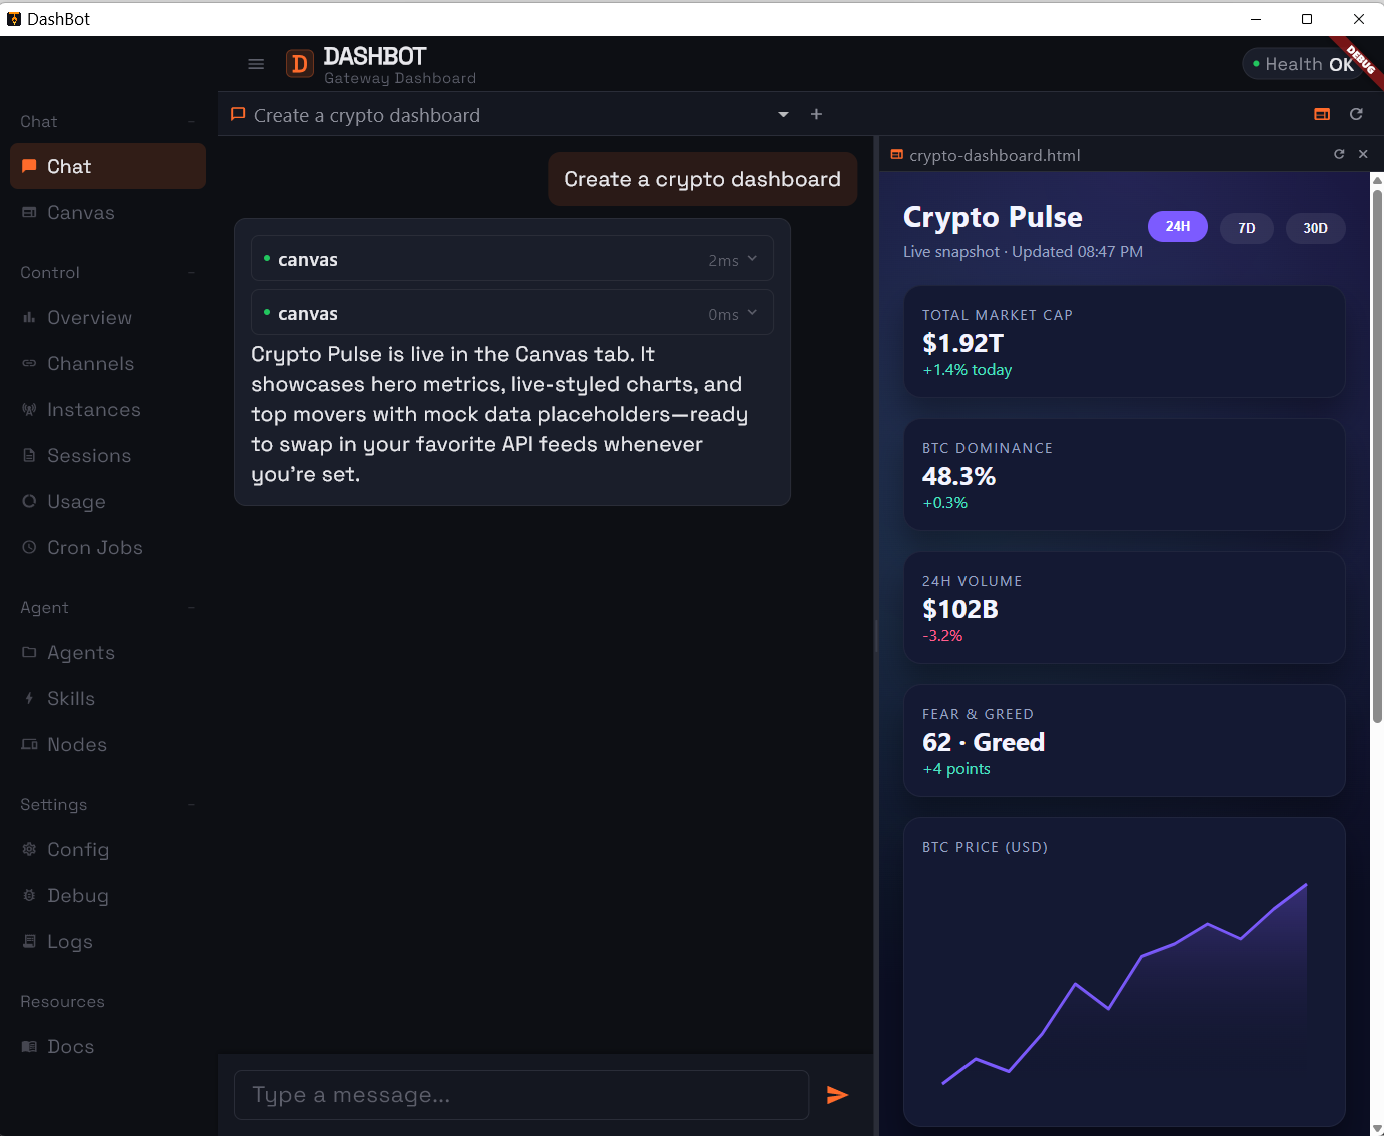Screen dimensions: 1384x1136
Task: Switch to the Canvas tab in the sidebar
Action: [80, 212]
